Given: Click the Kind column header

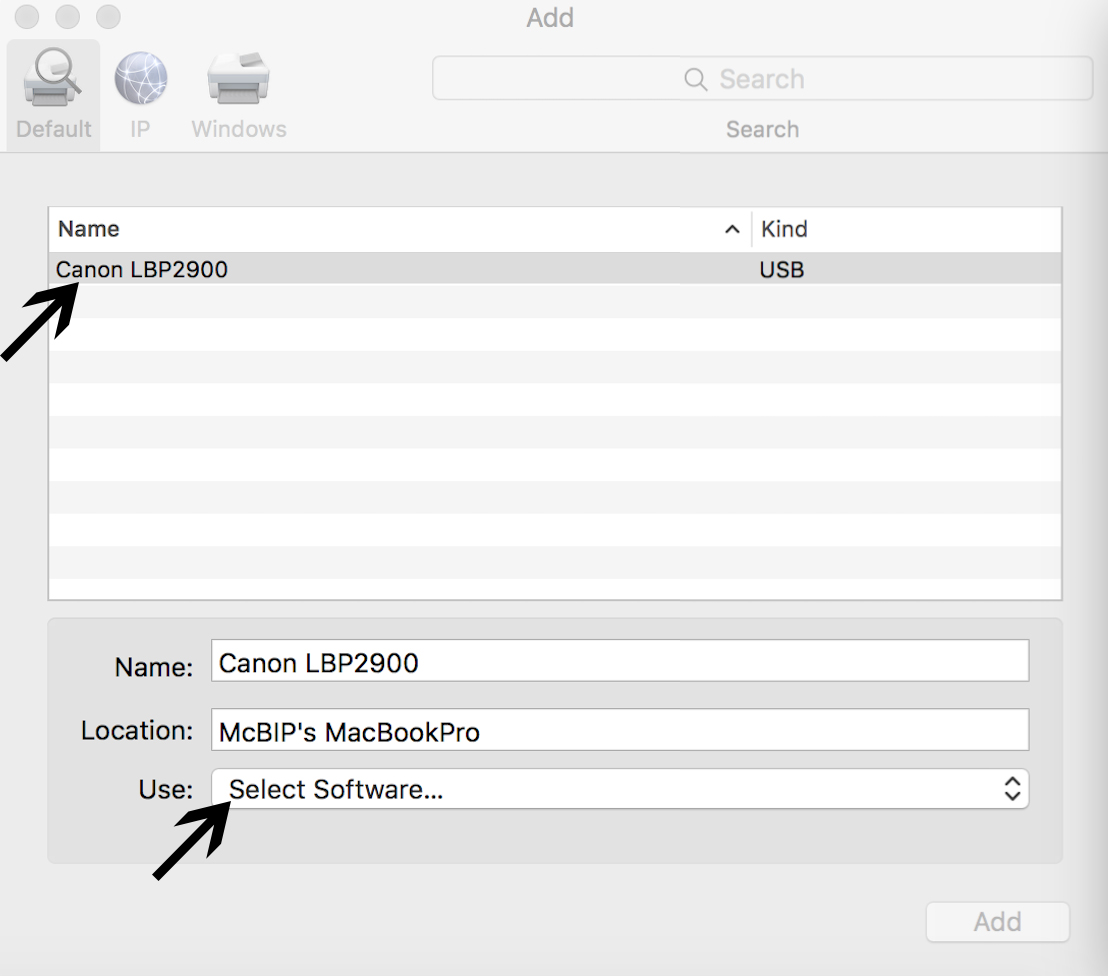Looking at the screenshot, I should pos(907,229).
